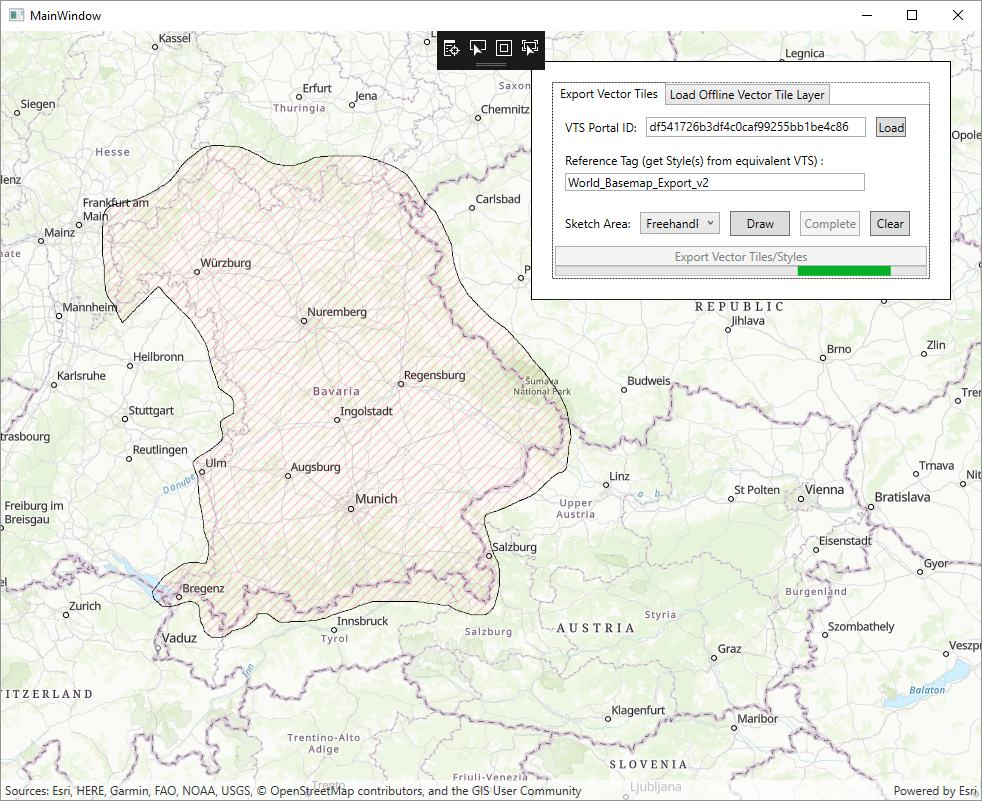Click the Complete button
982x801 pixels.
(830, 224)
